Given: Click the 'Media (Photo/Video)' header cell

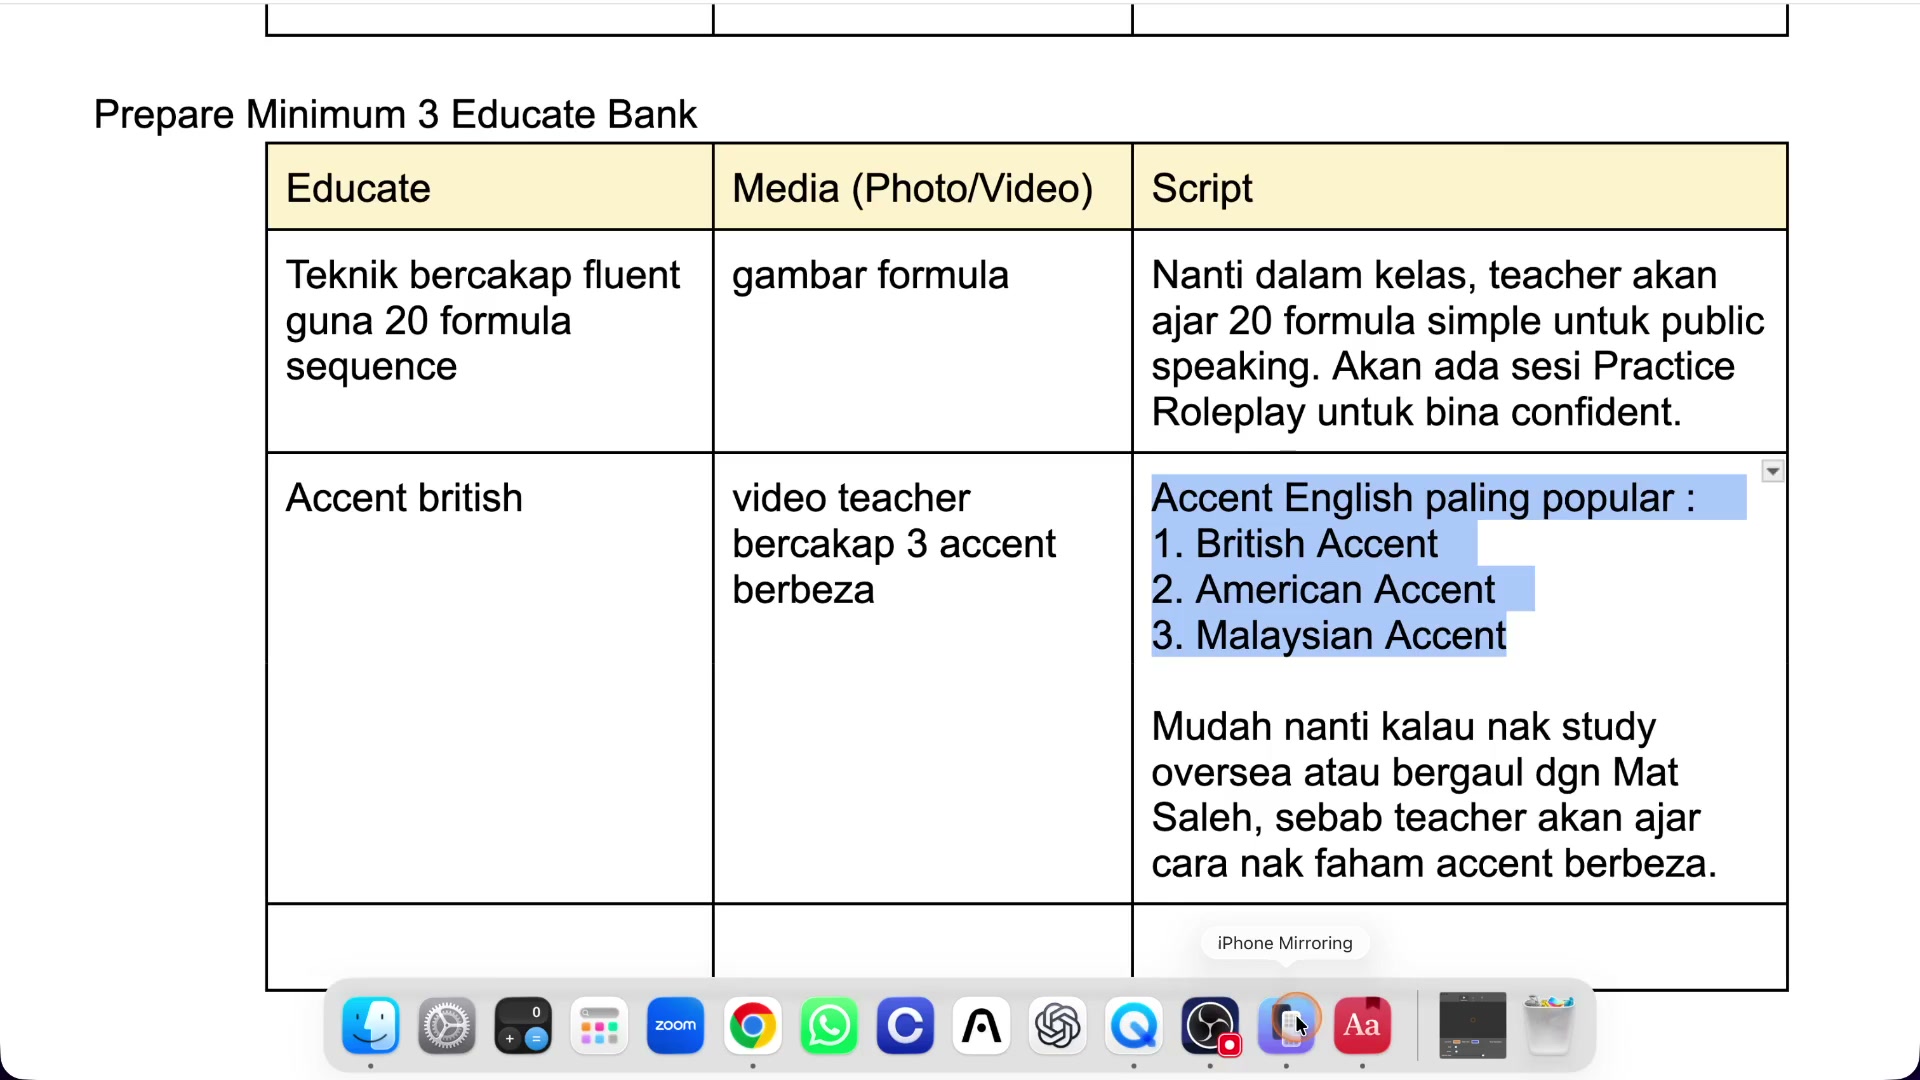Looking at the screenshot, I should point(922,187).
